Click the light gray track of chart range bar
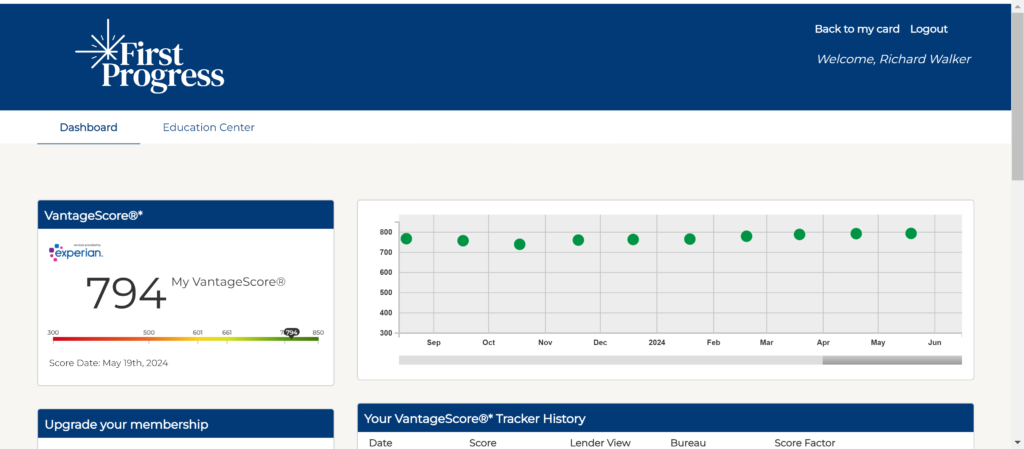Screen dimensions: 1024x449 point(610,360)
